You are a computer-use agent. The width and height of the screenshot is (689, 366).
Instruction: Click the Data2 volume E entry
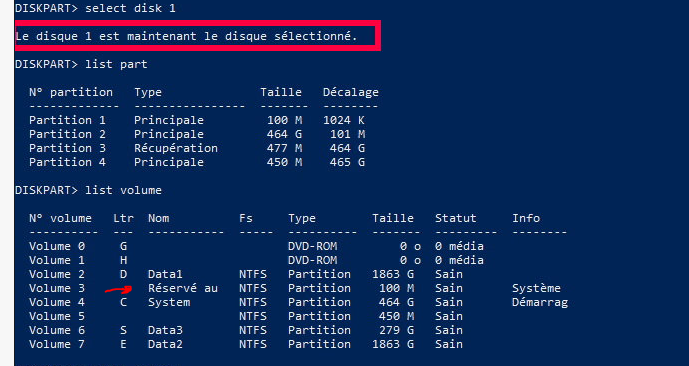click(246, 344)
